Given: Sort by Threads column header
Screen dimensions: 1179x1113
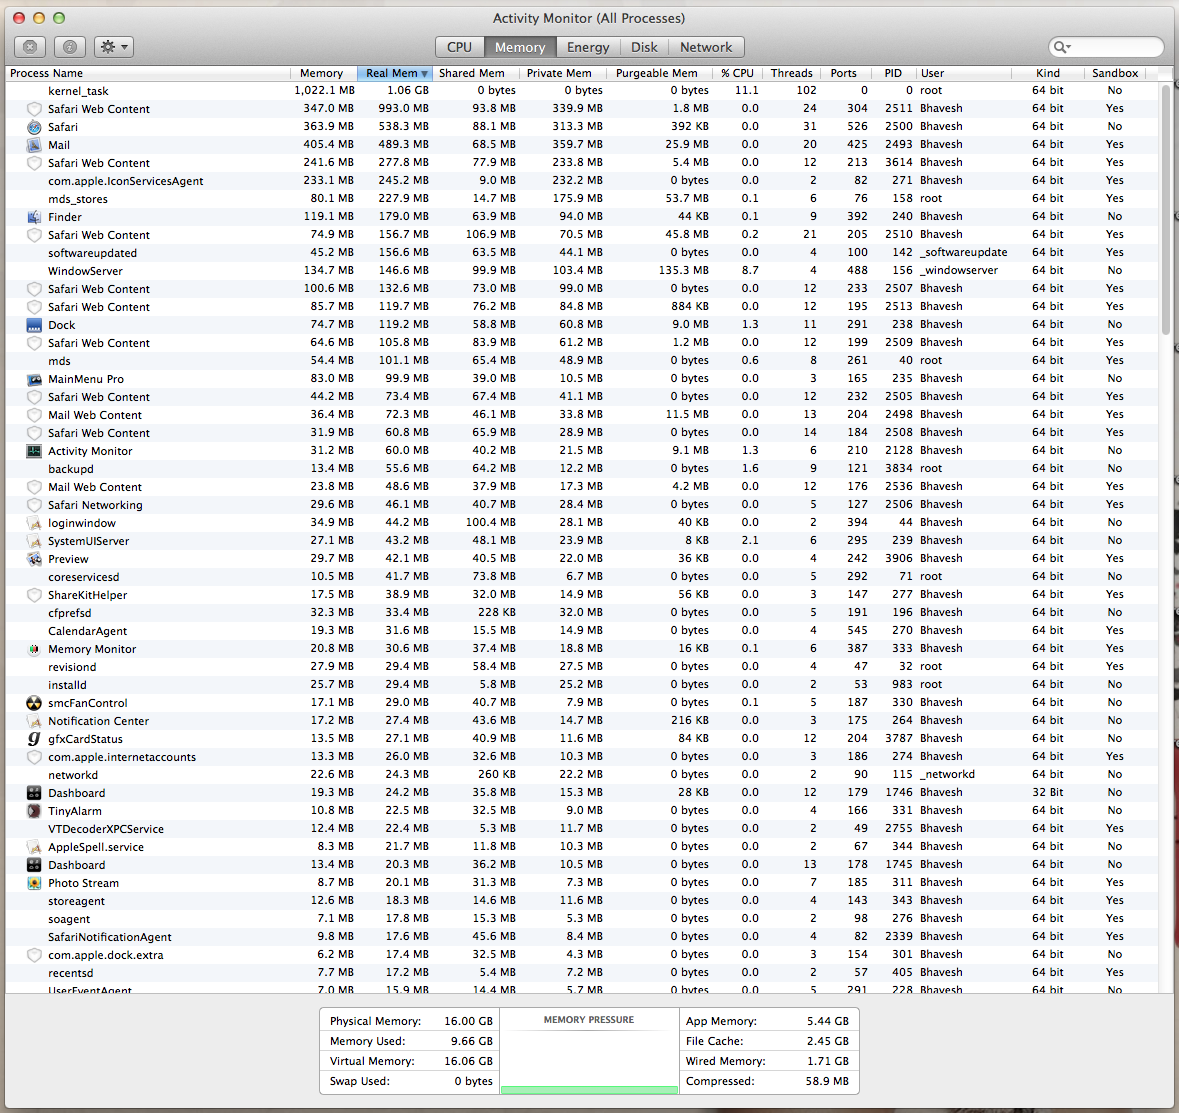Looking at the screenshot, I should point(791,73).
